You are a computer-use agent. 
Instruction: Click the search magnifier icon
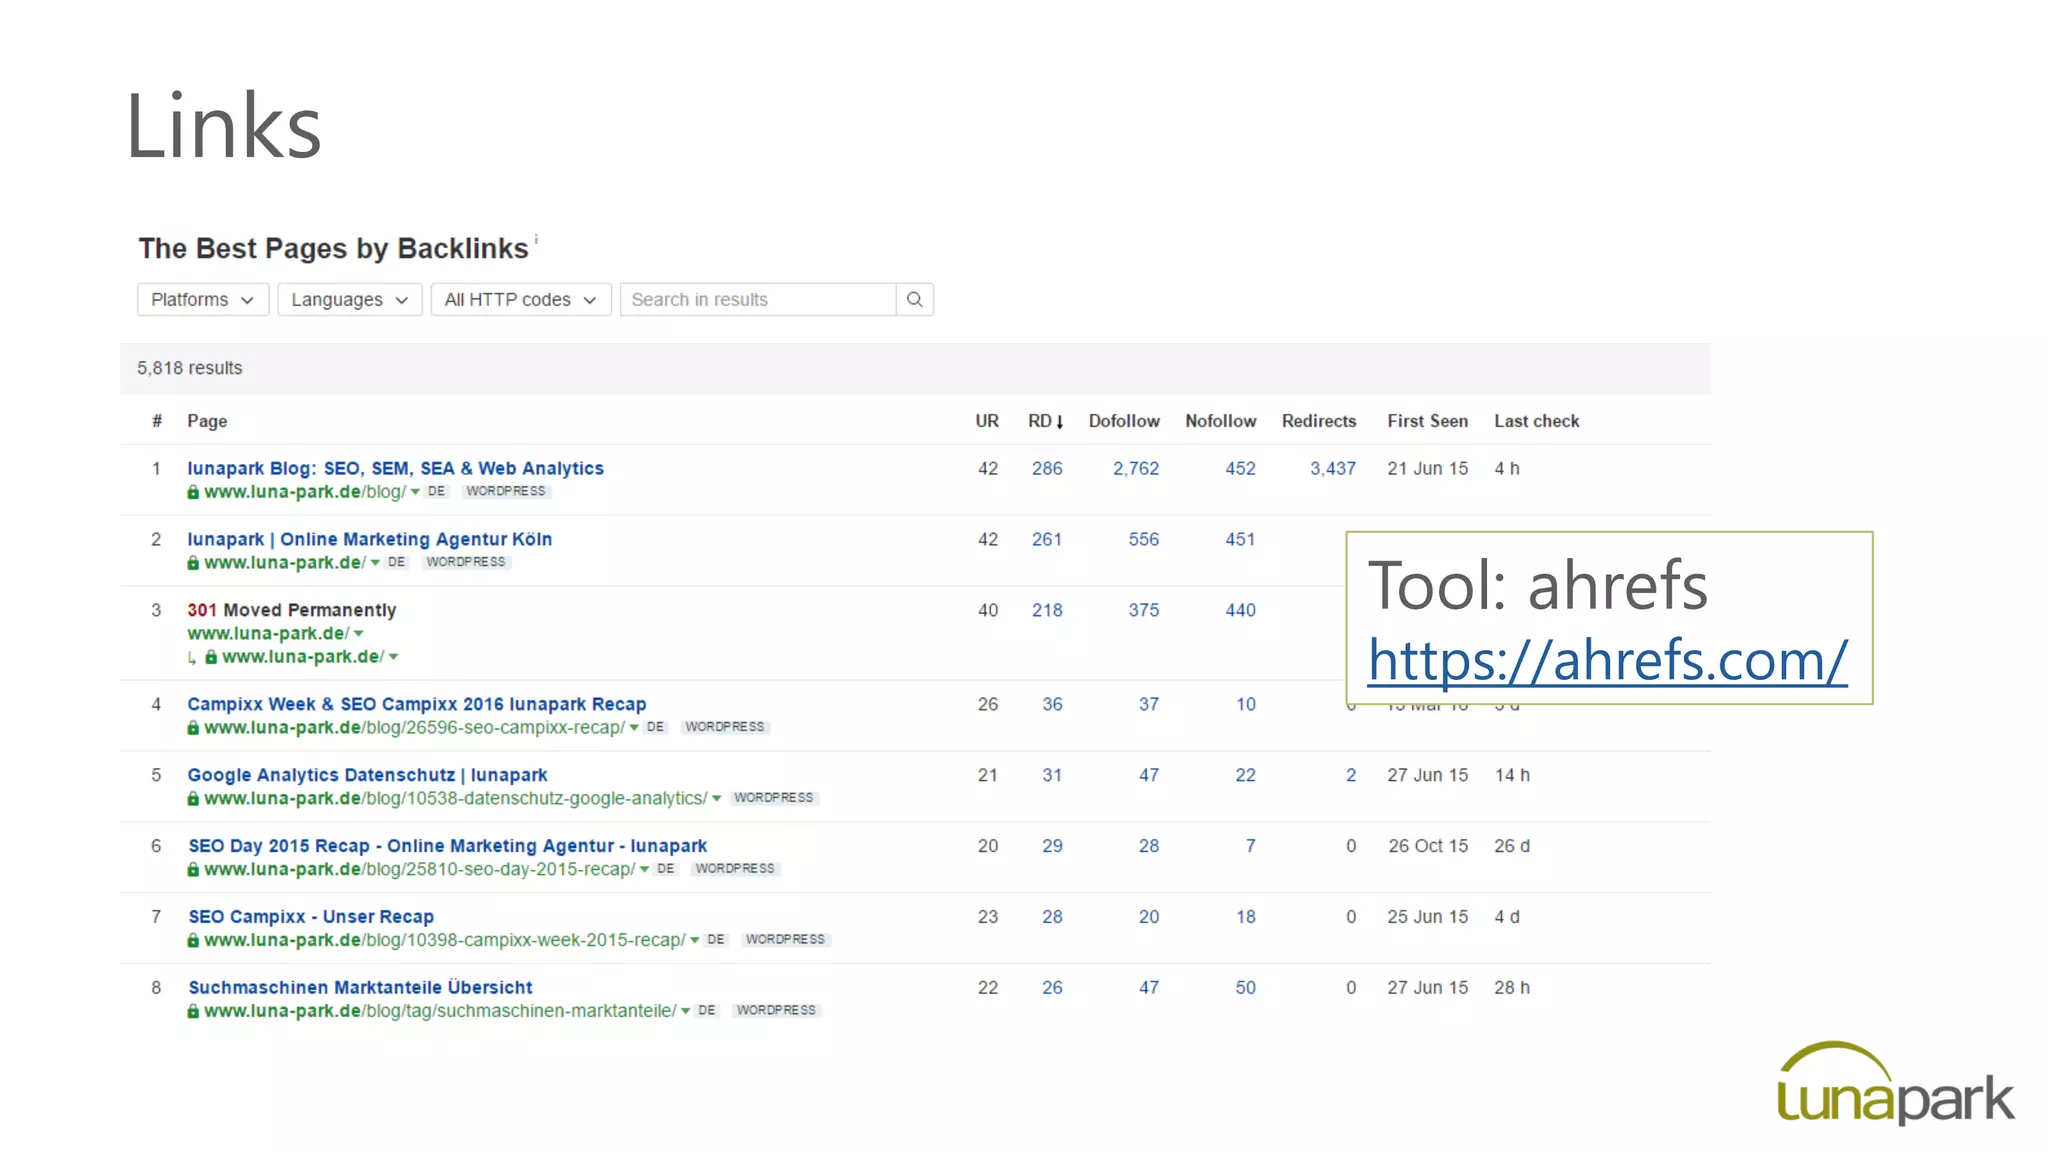tap(914, 299)
